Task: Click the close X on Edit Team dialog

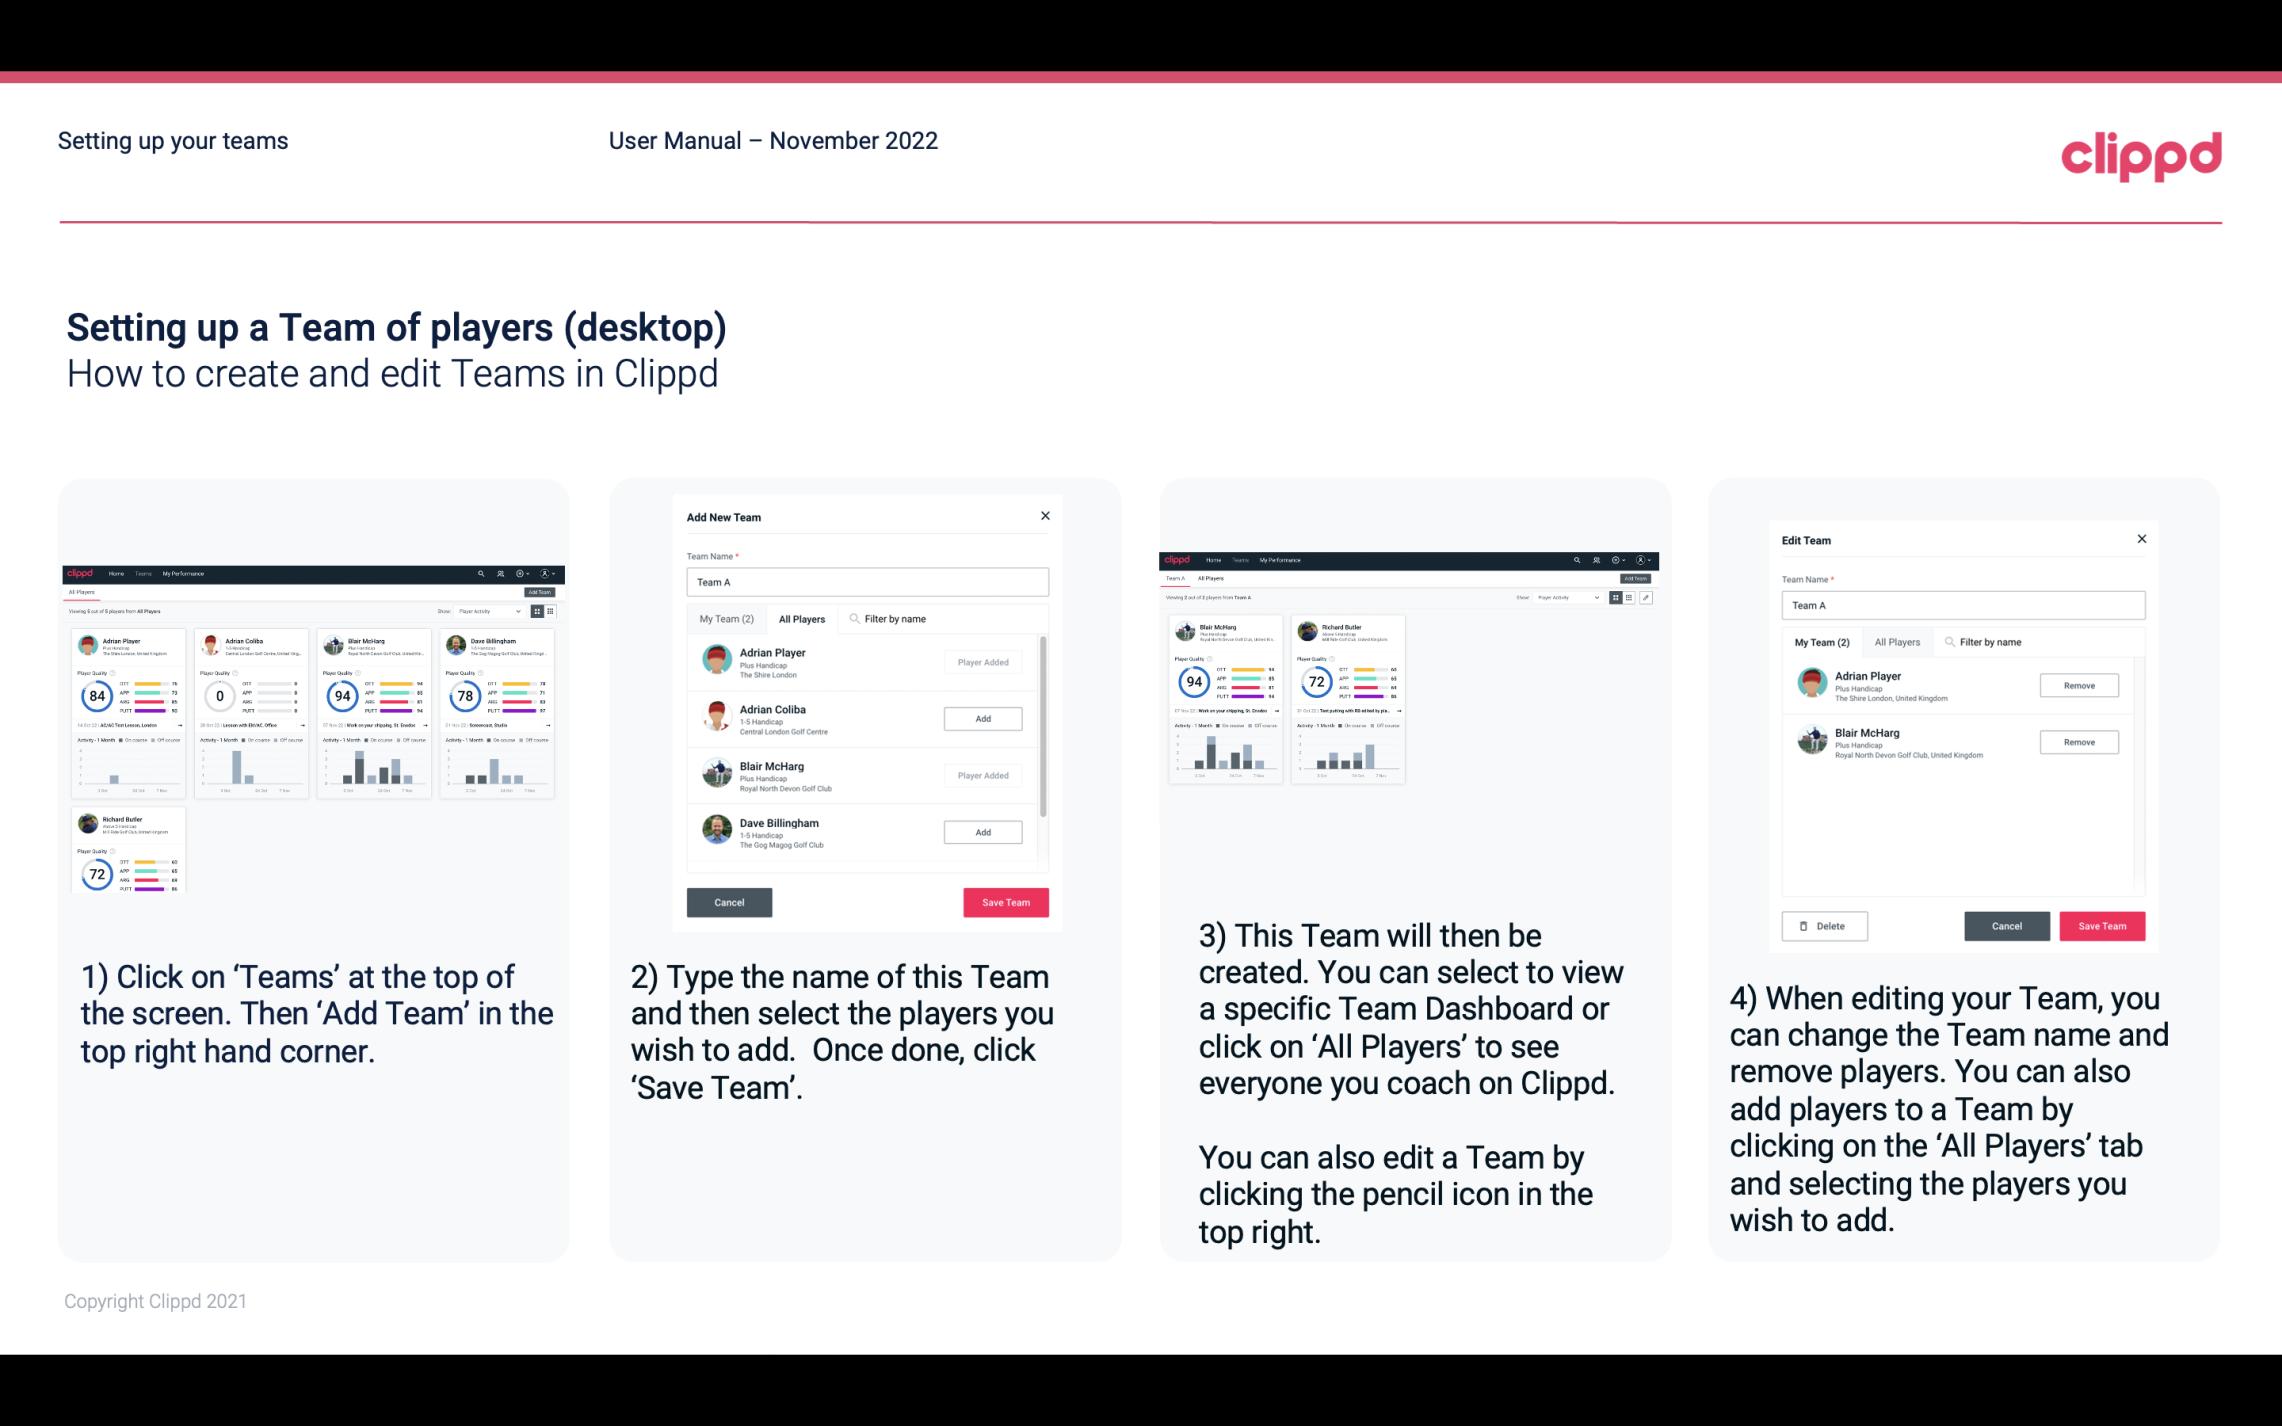Action: point(2141,540)
